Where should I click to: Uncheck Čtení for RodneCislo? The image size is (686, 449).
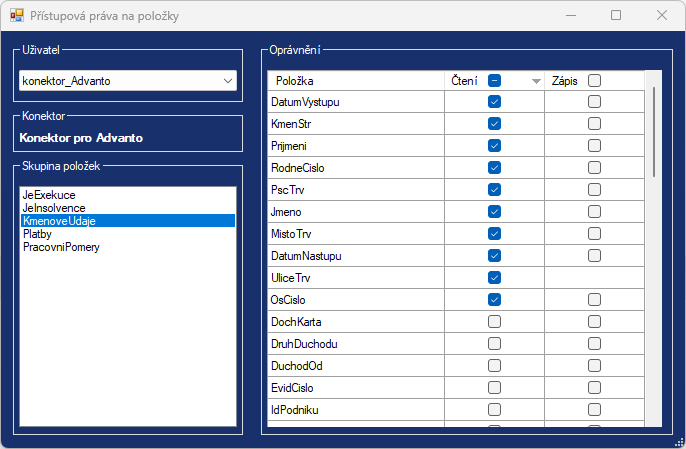(x=494, y=168)
